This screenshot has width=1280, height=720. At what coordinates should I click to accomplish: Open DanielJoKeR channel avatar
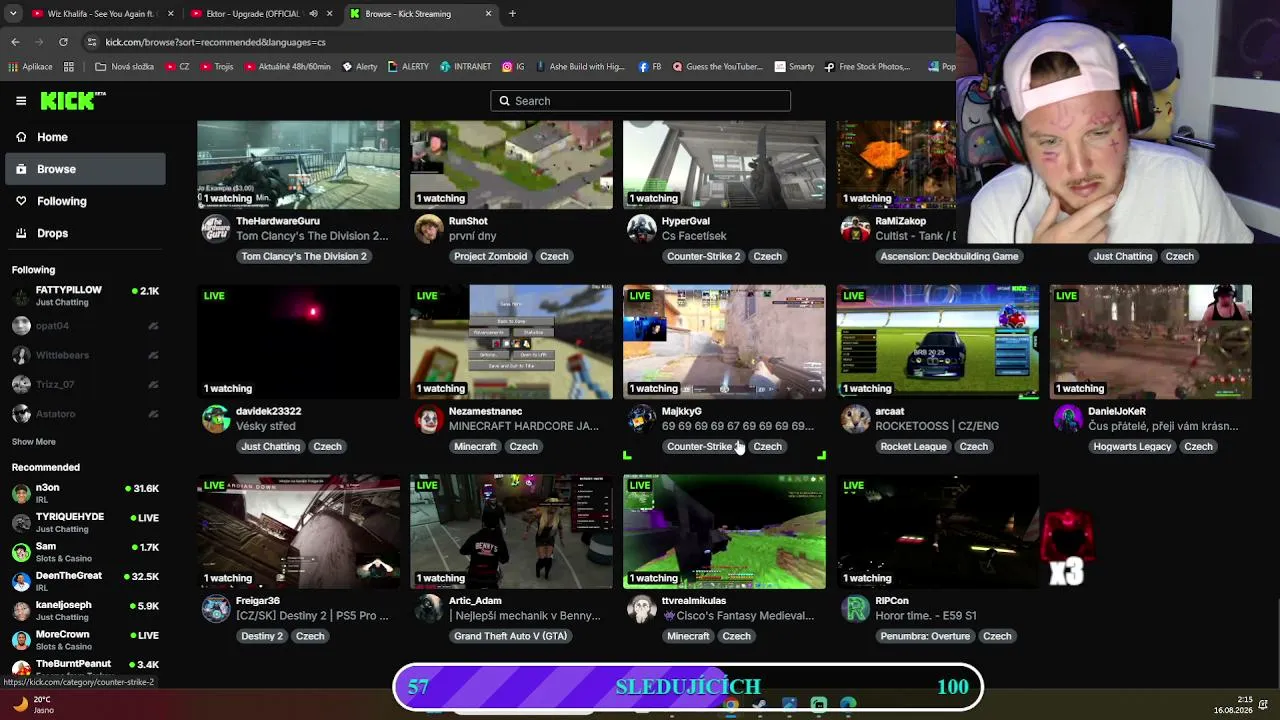(x=1068, y=419)
